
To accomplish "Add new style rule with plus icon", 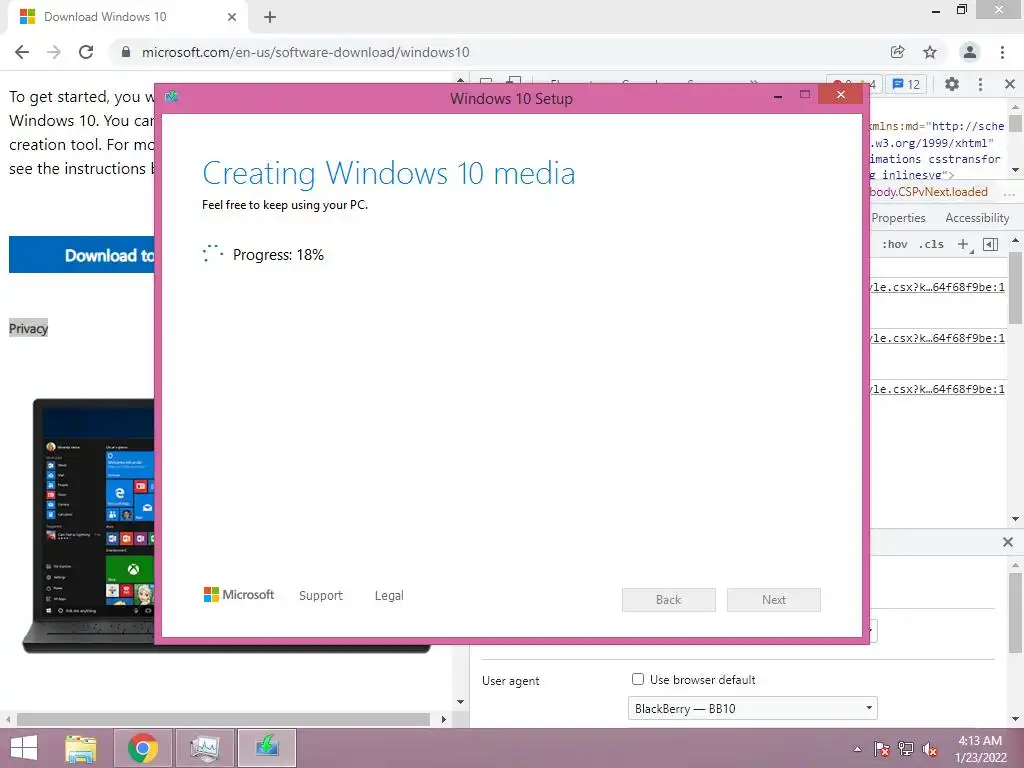I will tap(964, 244).
